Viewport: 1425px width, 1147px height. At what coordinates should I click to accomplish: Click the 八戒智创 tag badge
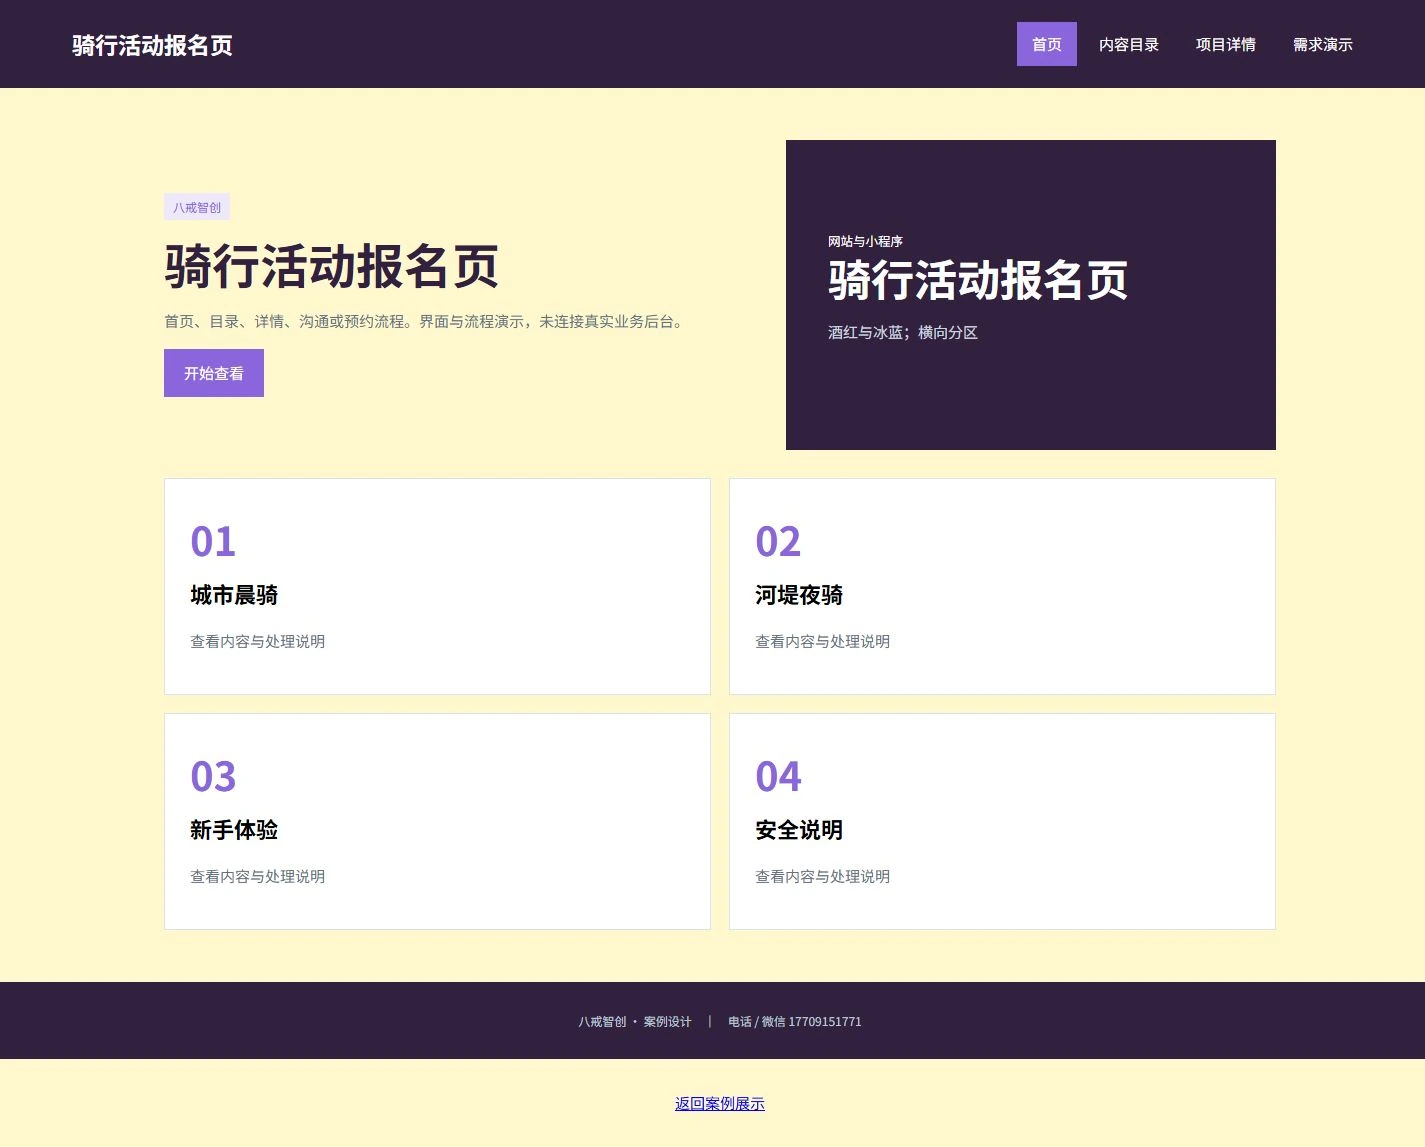(197, 207)
